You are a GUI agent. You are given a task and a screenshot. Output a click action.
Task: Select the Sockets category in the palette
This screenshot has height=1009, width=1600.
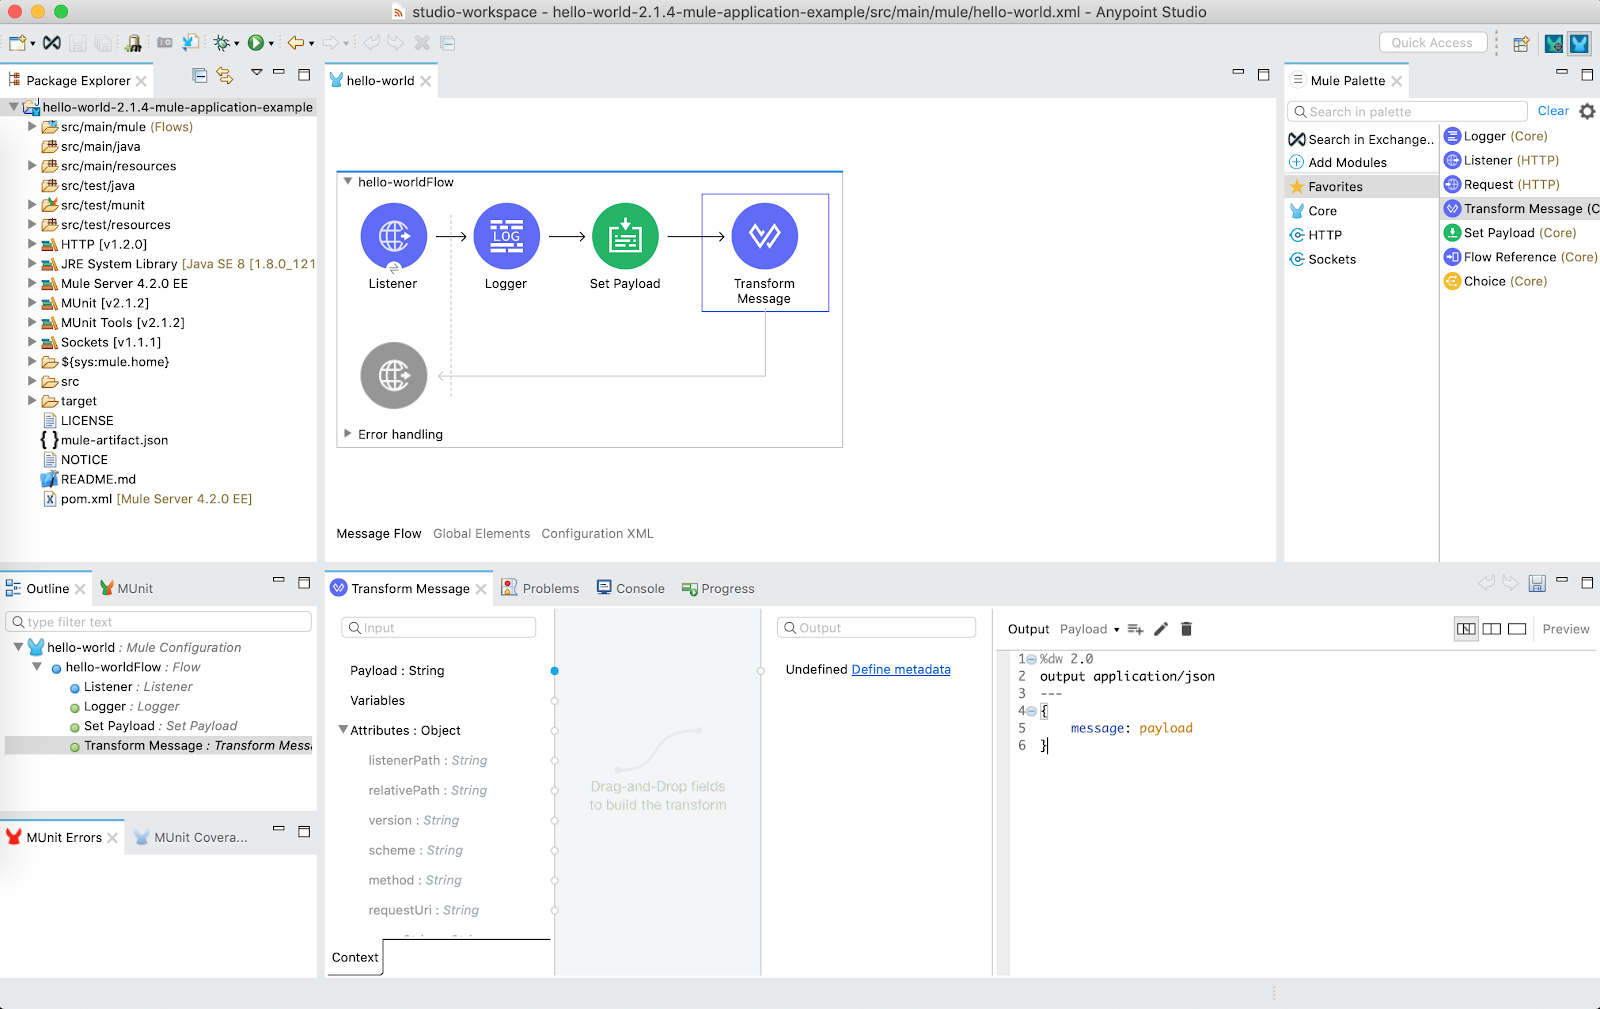pyautogui.click(x=1323, y=259)
